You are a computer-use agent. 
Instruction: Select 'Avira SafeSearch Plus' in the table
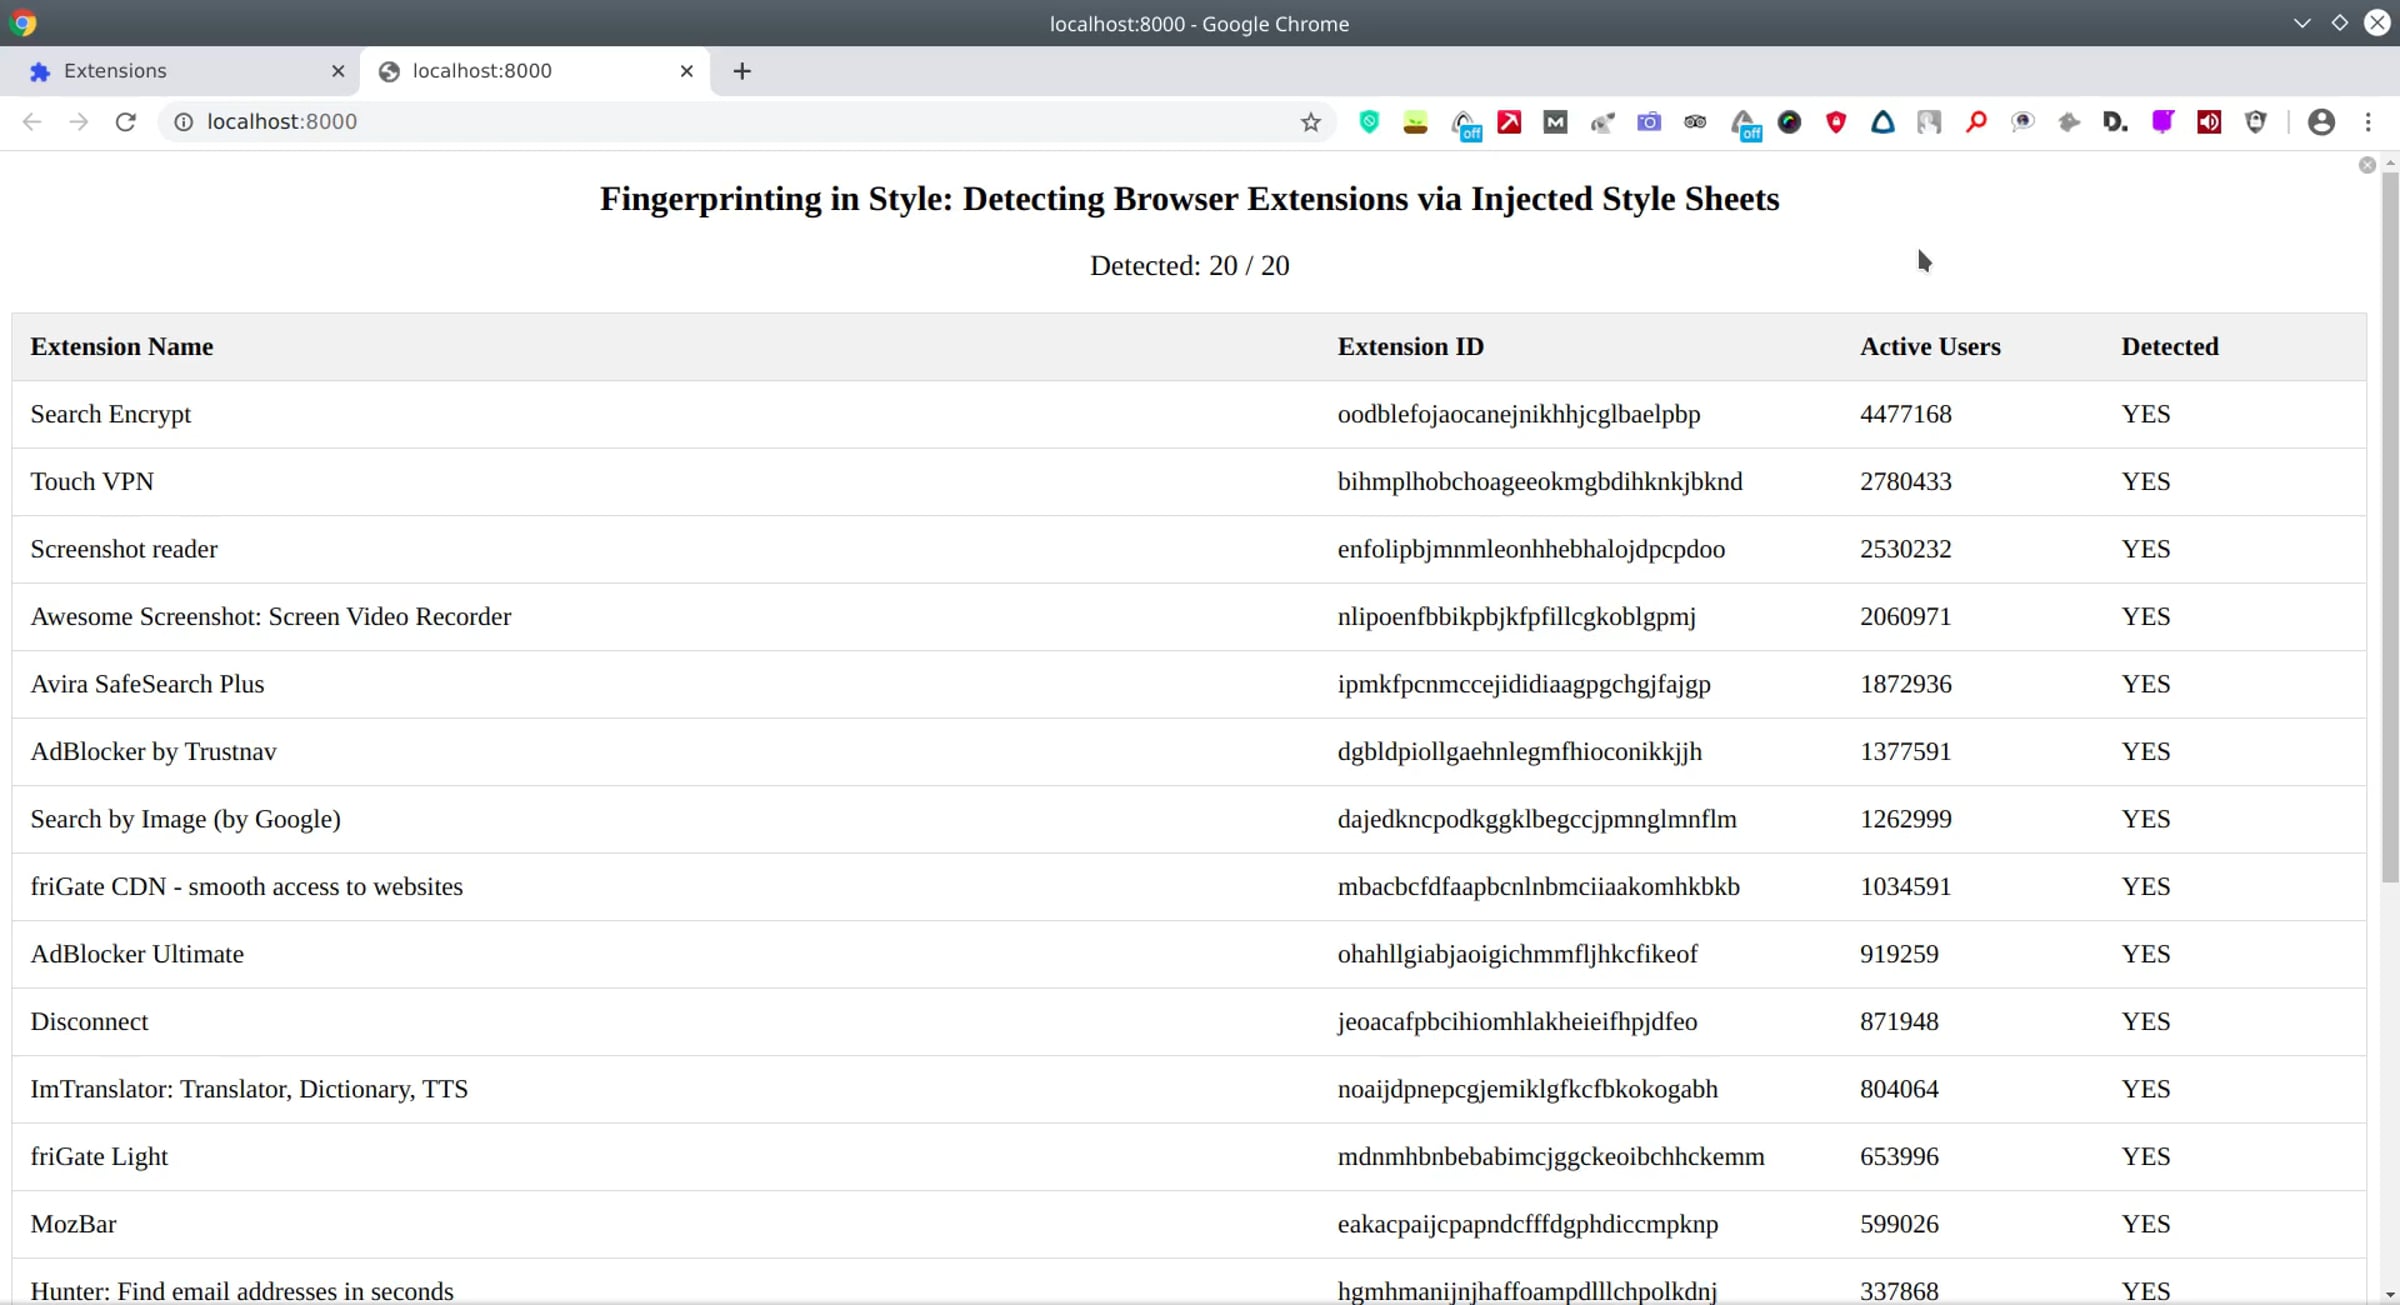(x=147, y=684)
